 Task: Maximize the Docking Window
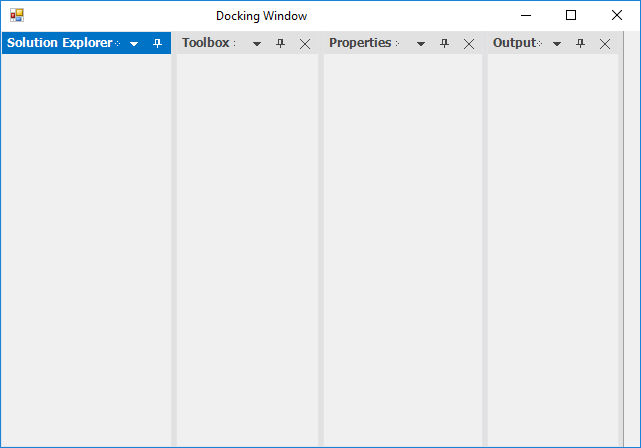click(571, 16)
